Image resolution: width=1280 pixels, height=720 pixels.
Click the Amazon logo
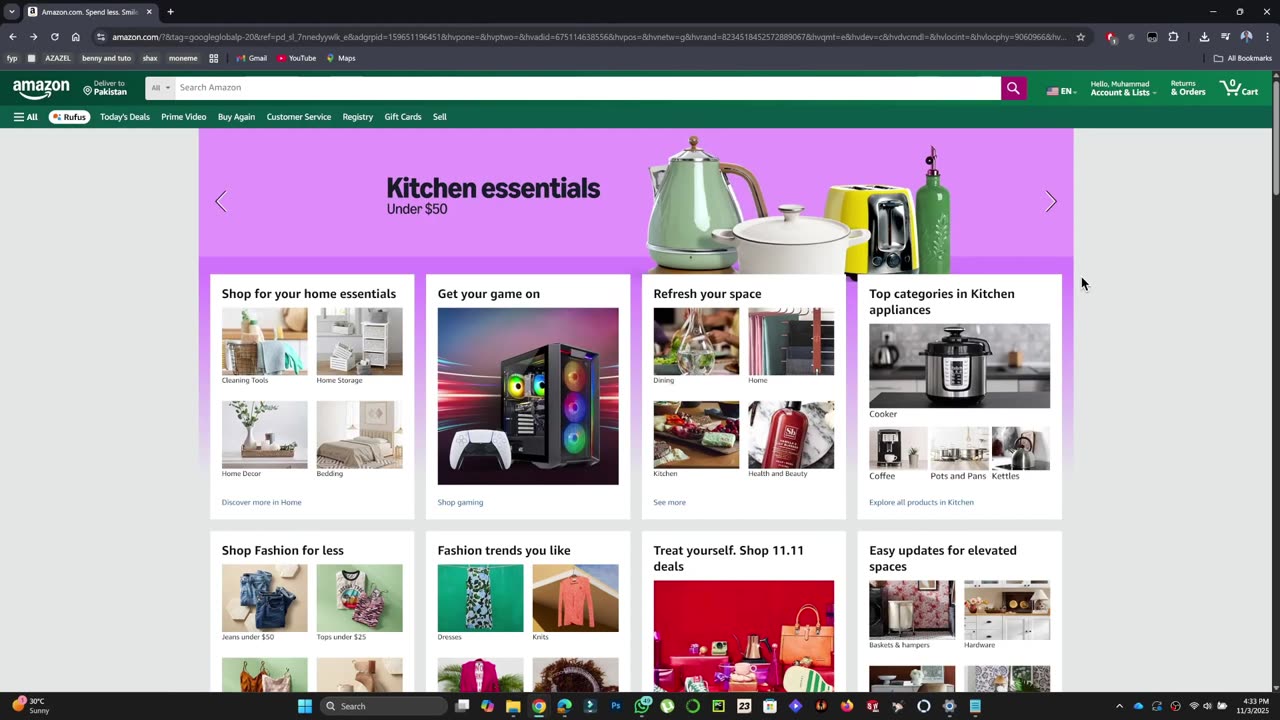point(41,88)
